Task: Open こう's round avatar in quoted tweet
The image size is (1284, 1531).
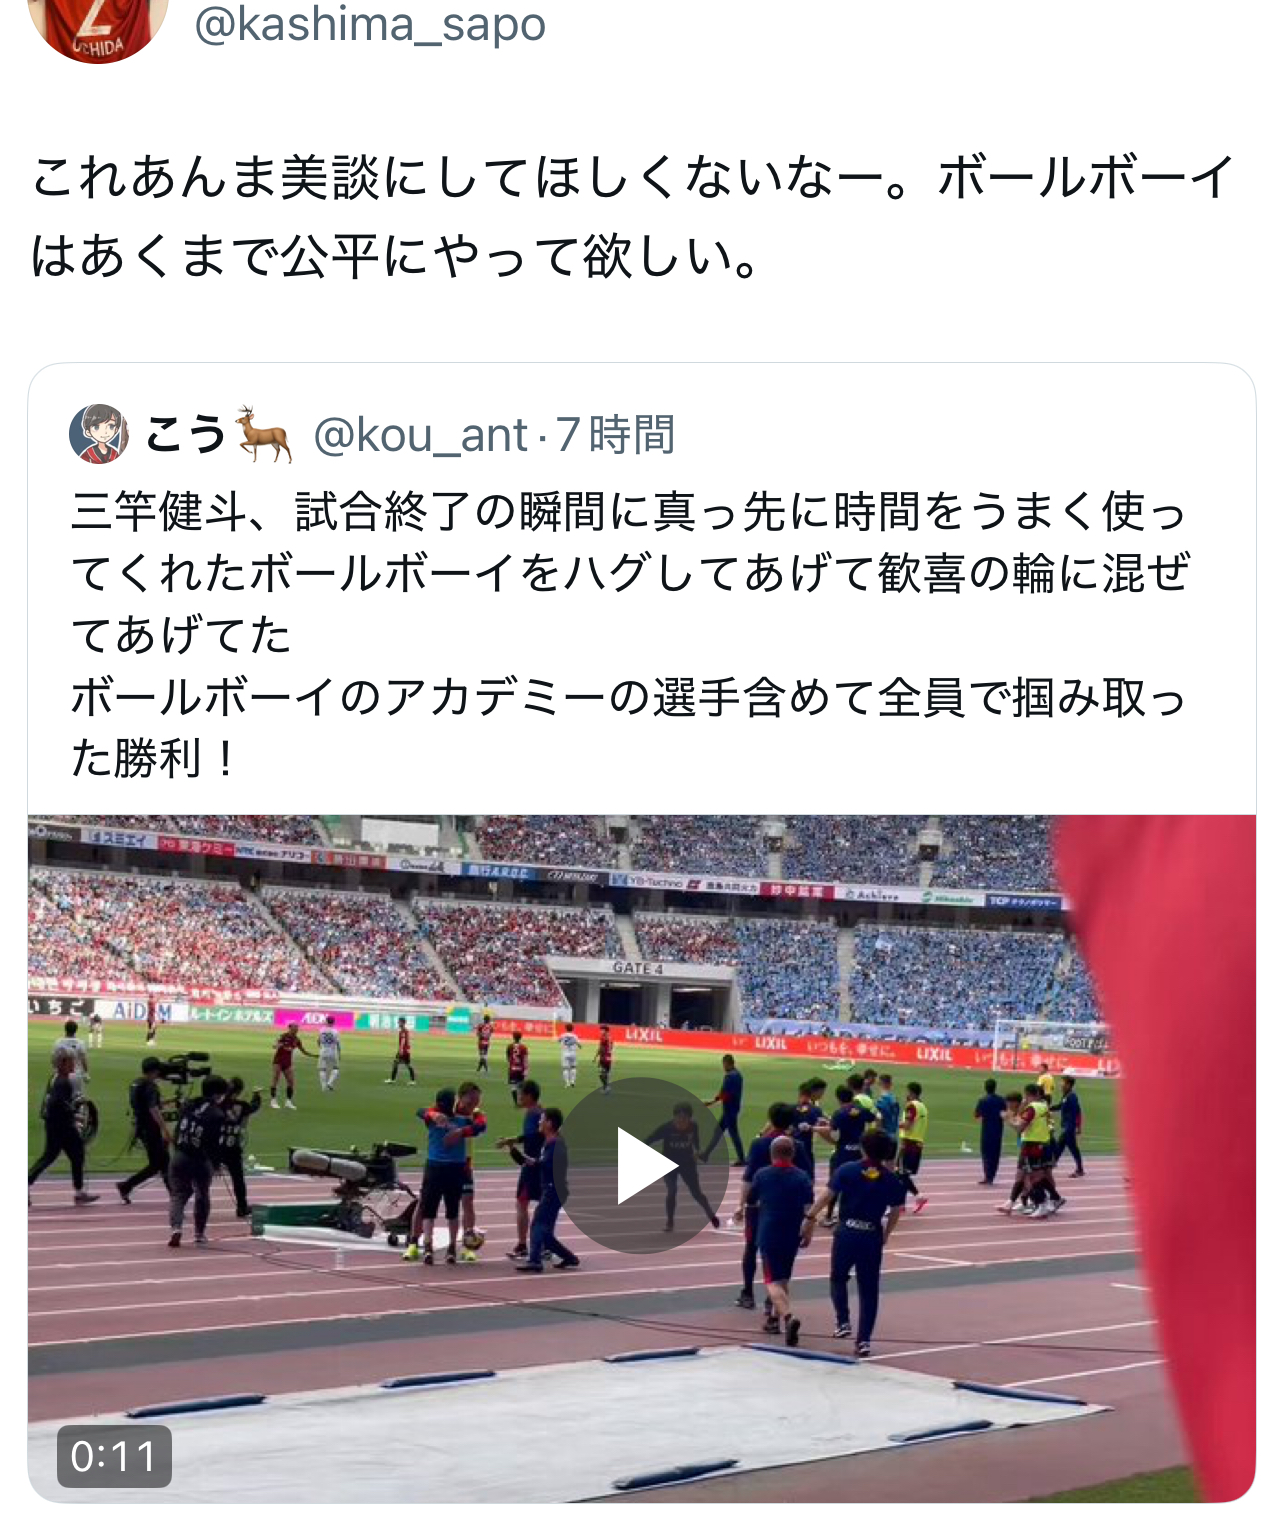Action: [x=98, y=434]
